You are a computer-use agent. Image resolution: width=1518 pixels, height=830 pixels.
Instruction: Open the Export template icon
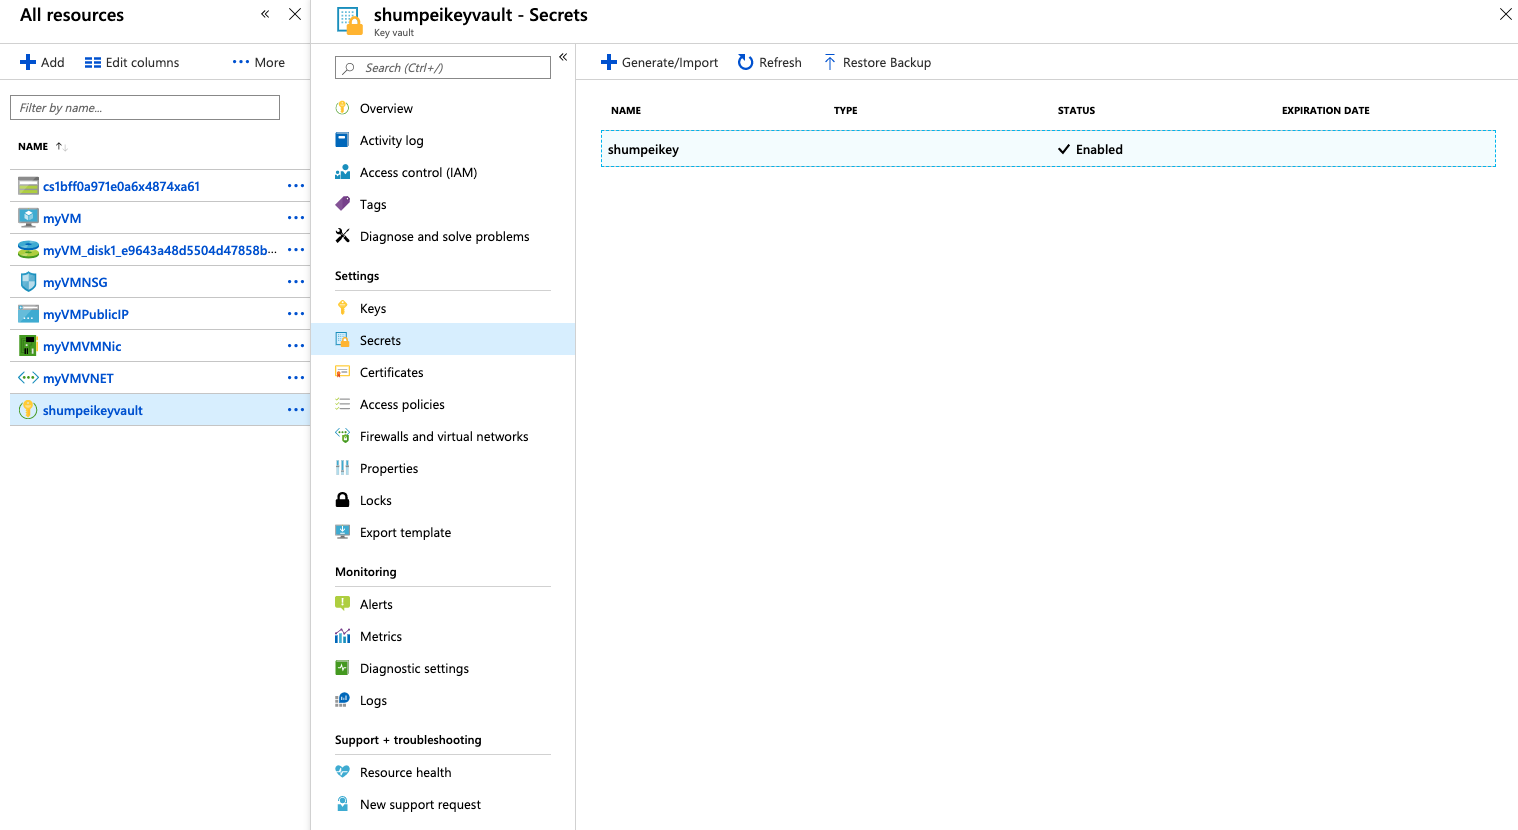click(344, 531)
